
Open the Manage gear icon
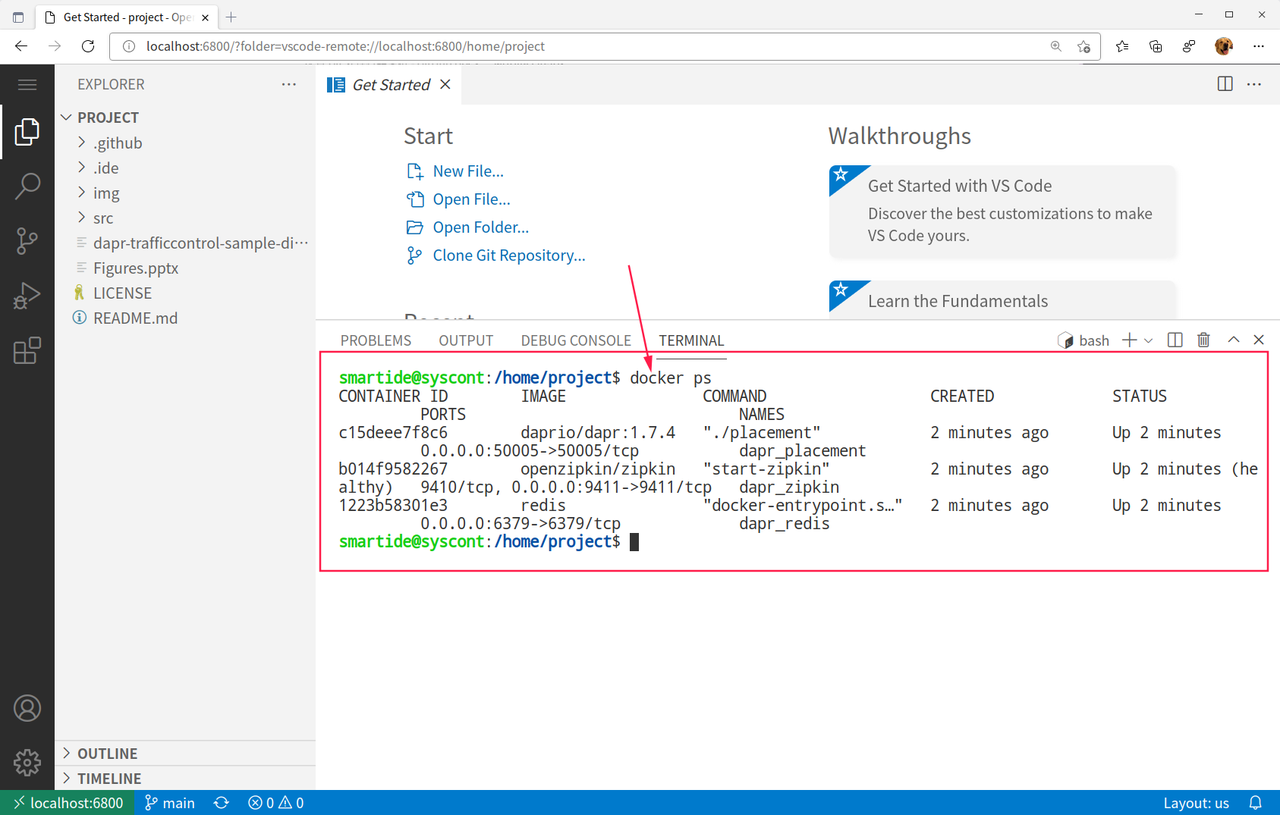pos(27,762)
